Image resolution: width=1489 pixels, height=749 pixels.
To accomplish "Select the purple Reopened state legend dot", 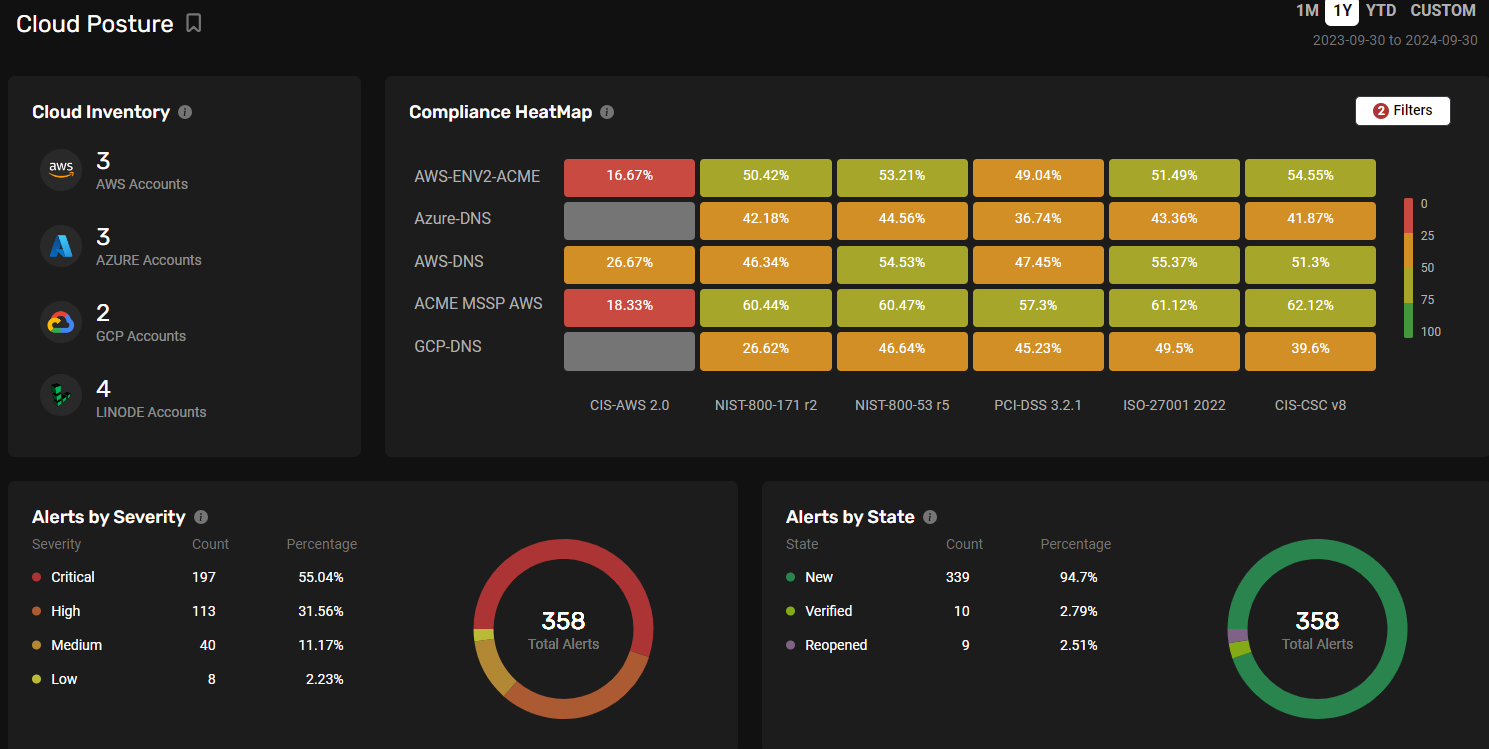I will click(791, 645).
